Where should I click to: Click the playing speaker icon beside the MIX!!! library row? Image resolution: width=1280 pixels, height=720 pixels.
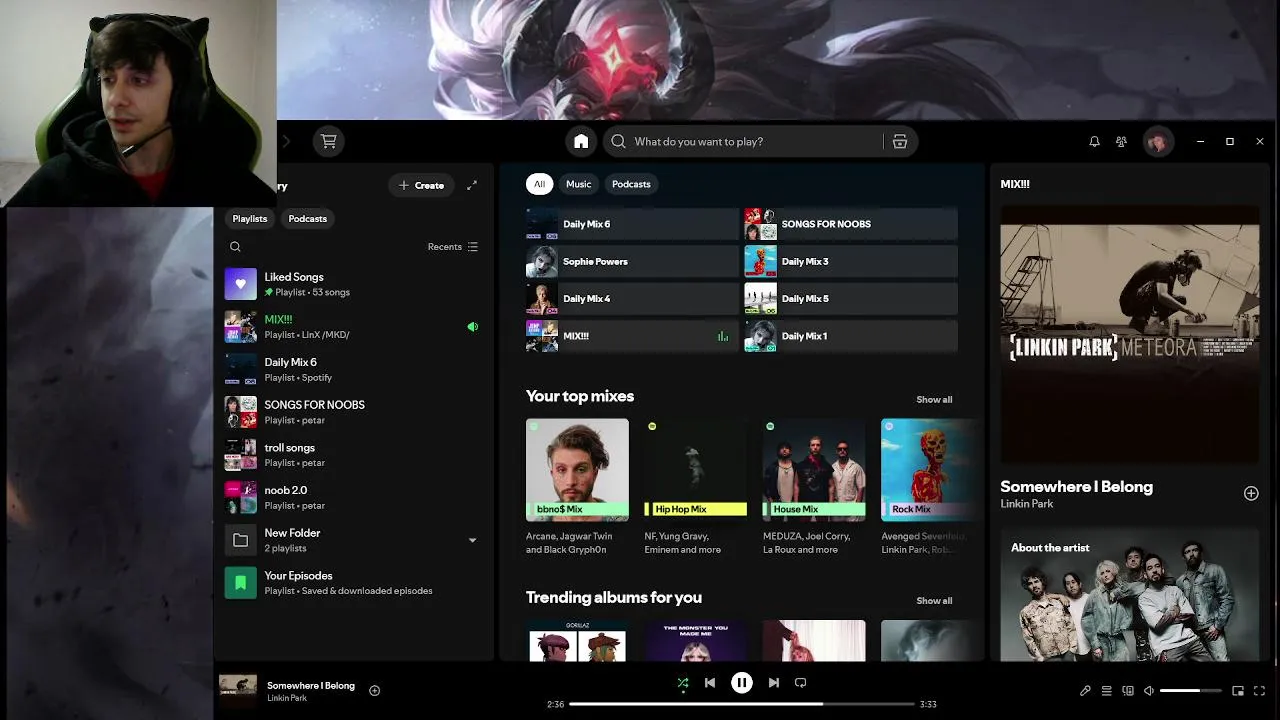(x=472, y=327)
